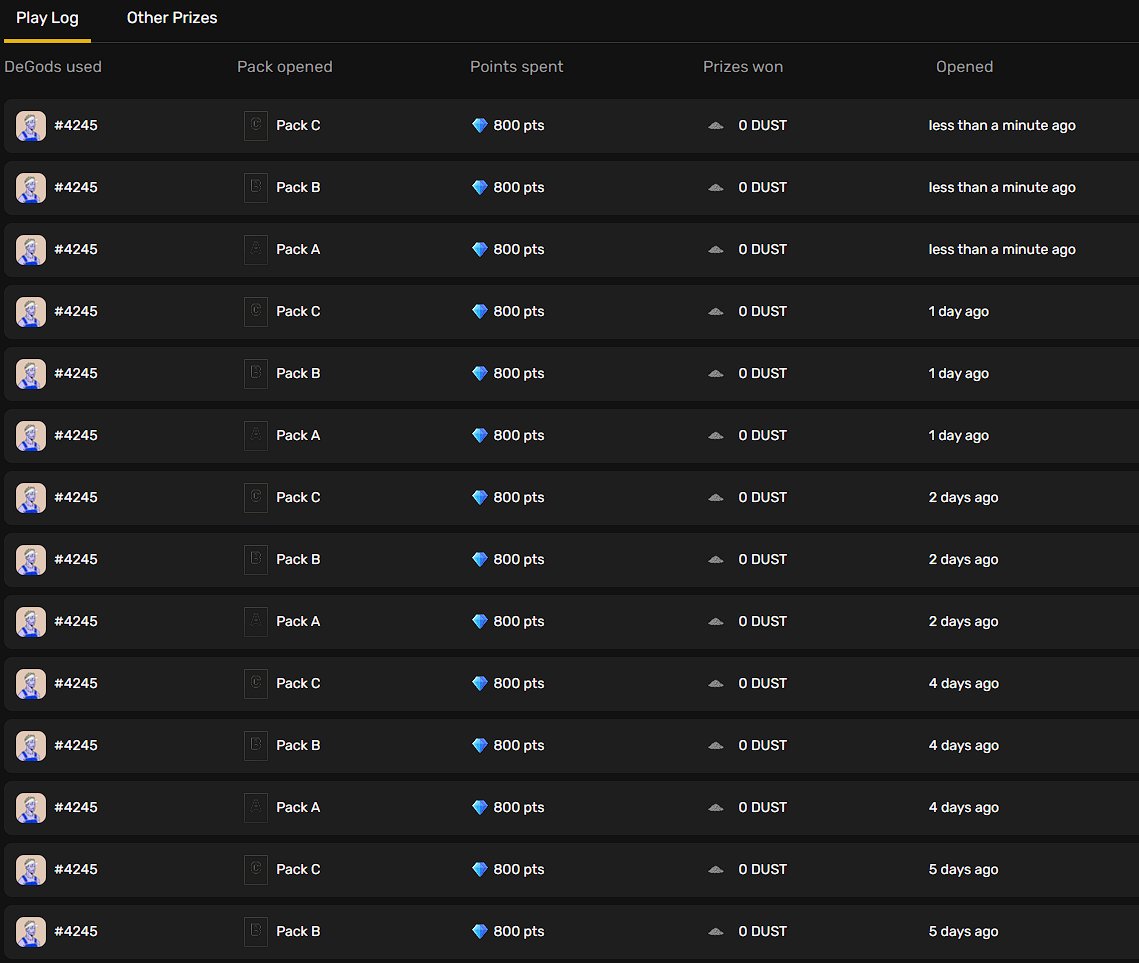Image resolution: width=1139 pixels, height=963 pixels.
Task: Click the DUST pile icon in Pack C row, less than a minute ago
Action: [716, 126]
